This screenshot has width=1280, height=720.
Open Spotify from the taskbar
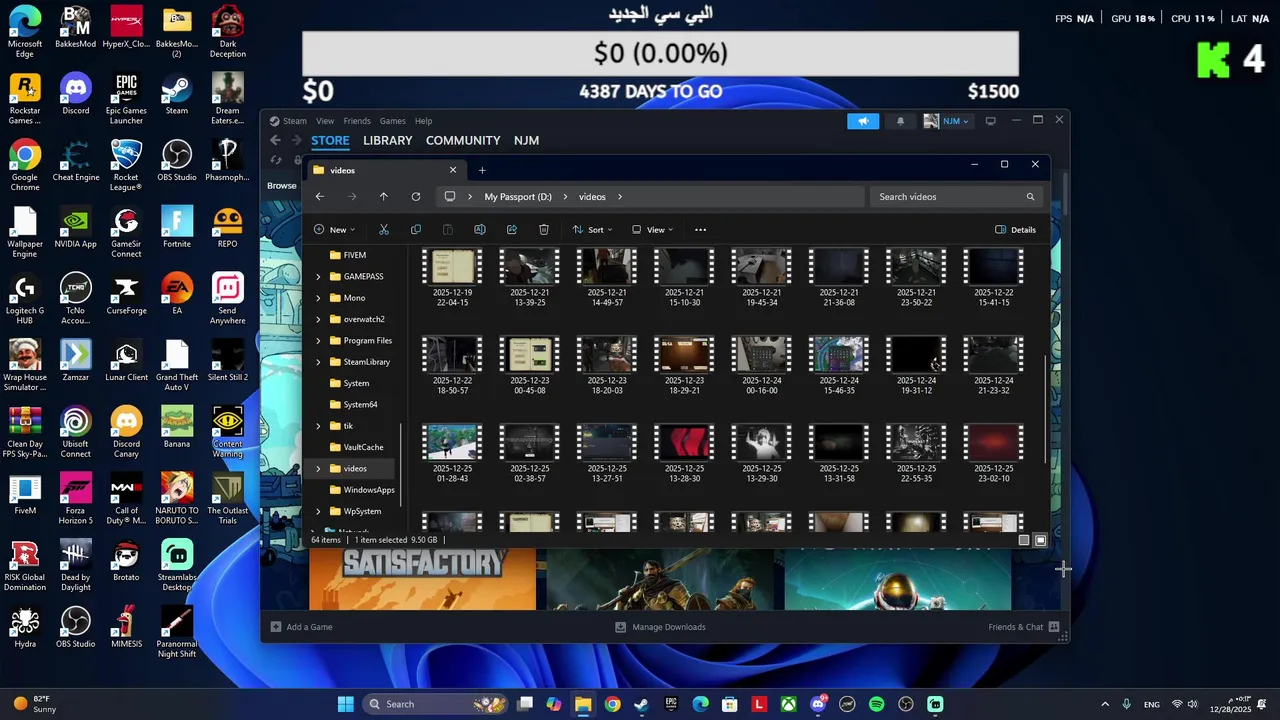[x=876, y=704]
